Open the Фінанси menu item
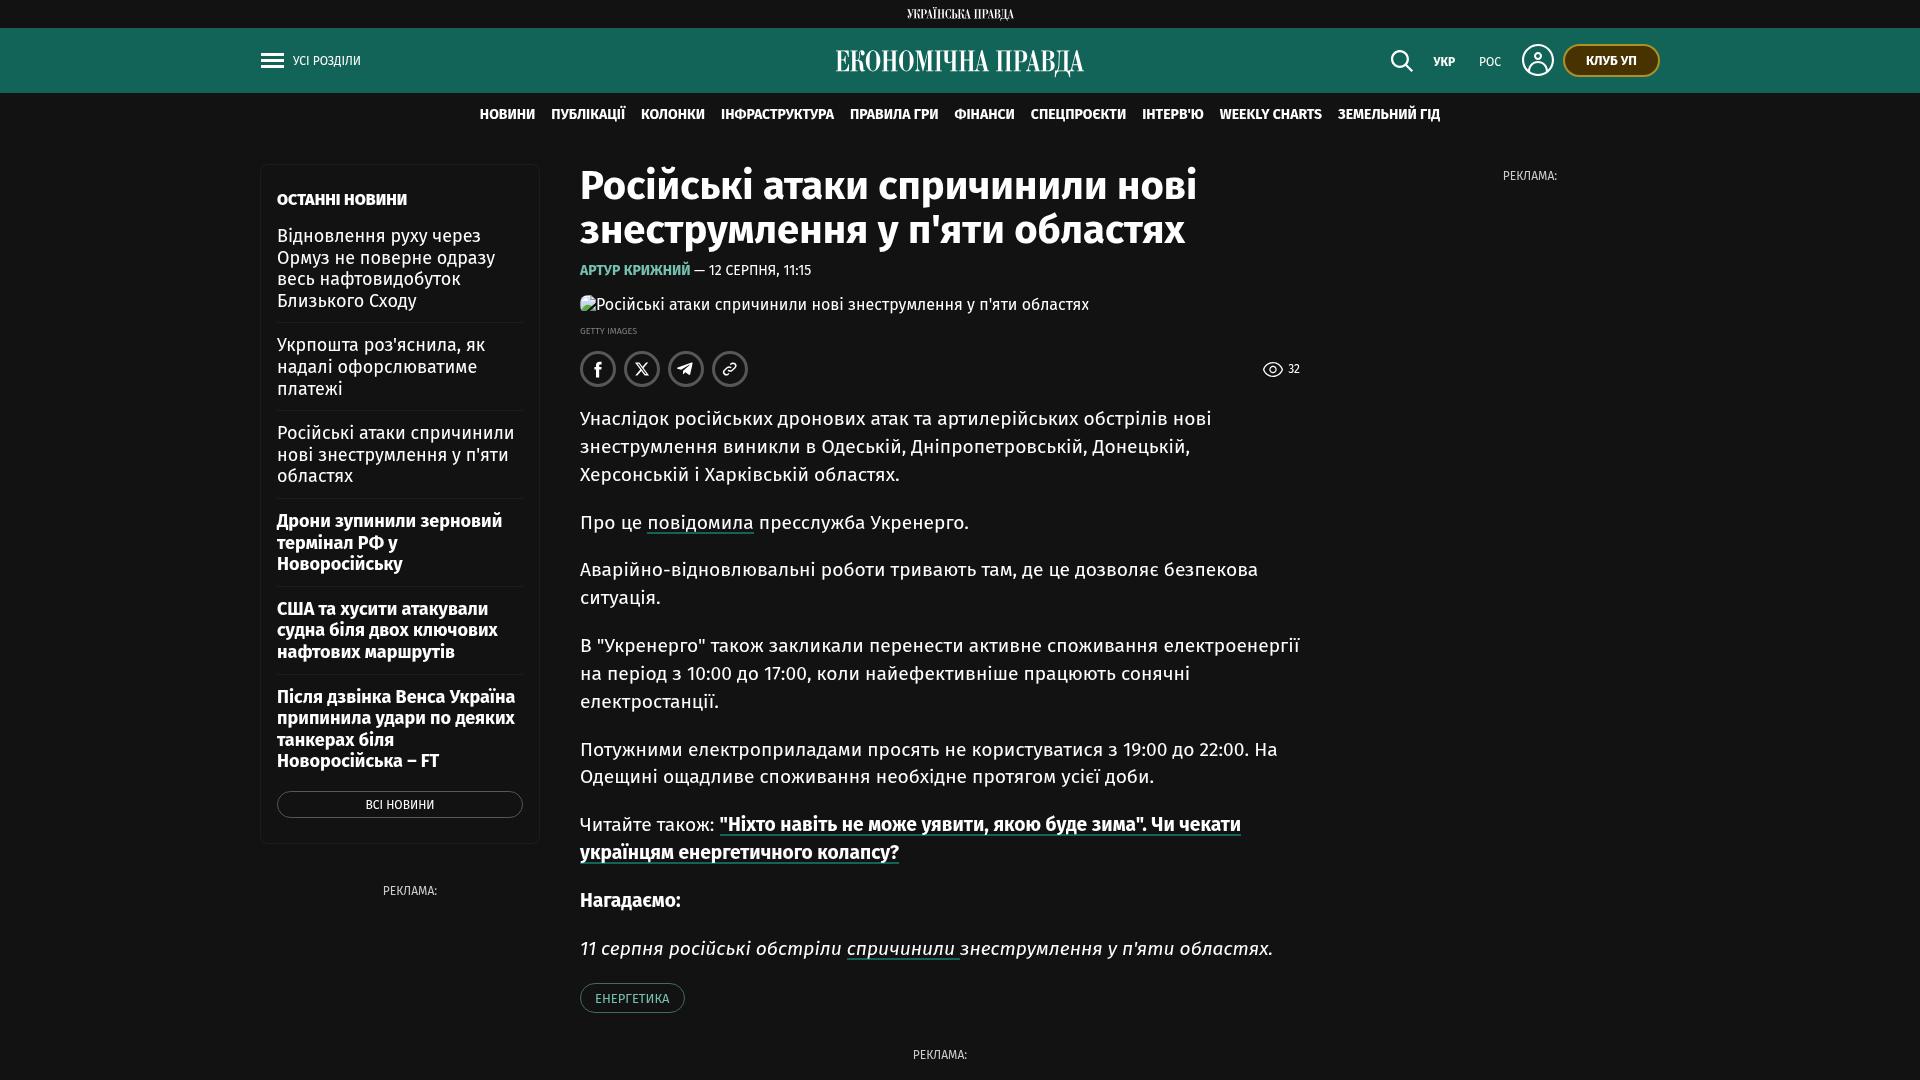 (984, 115)
